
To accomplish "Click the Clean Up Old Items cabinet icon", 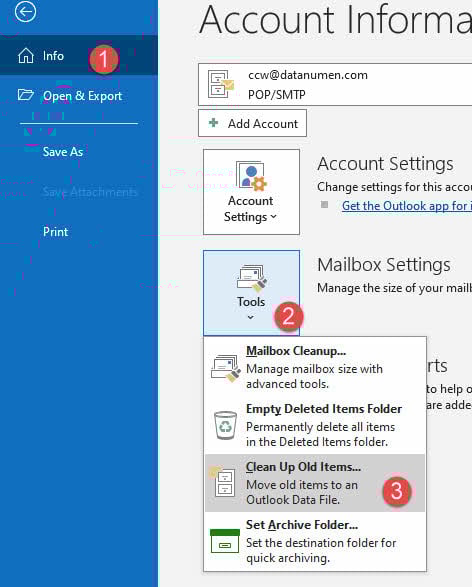I will point(223,482).
